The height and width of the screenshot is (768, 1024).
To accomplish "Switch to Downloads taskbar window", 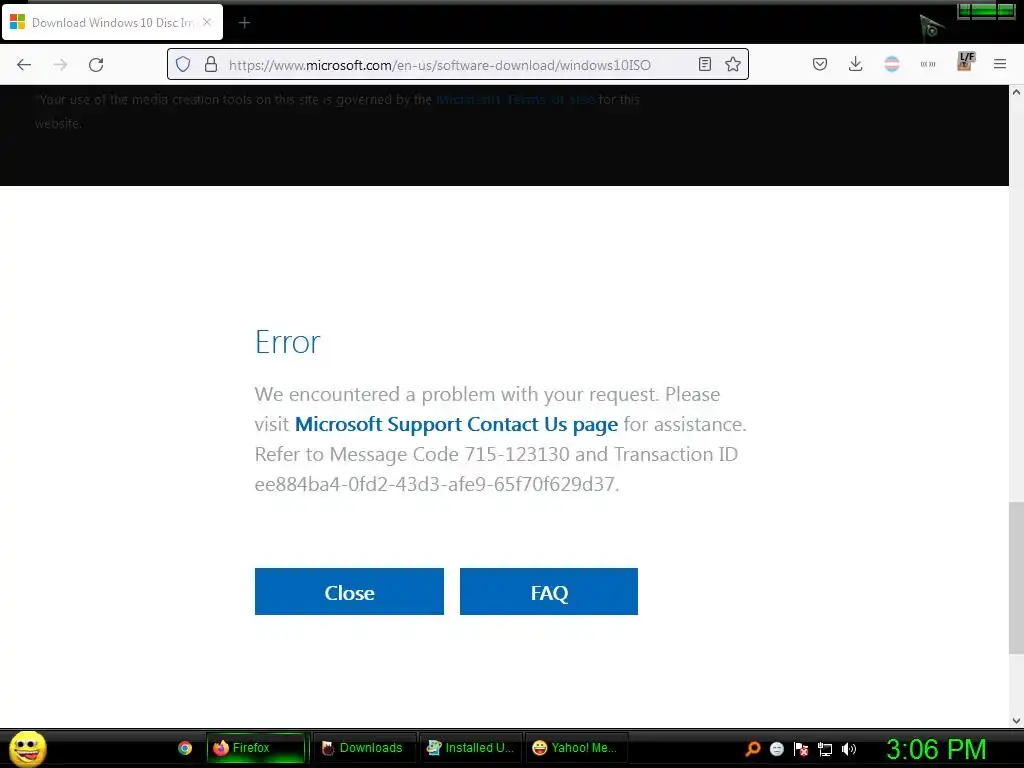I will [x=364, y=748].
